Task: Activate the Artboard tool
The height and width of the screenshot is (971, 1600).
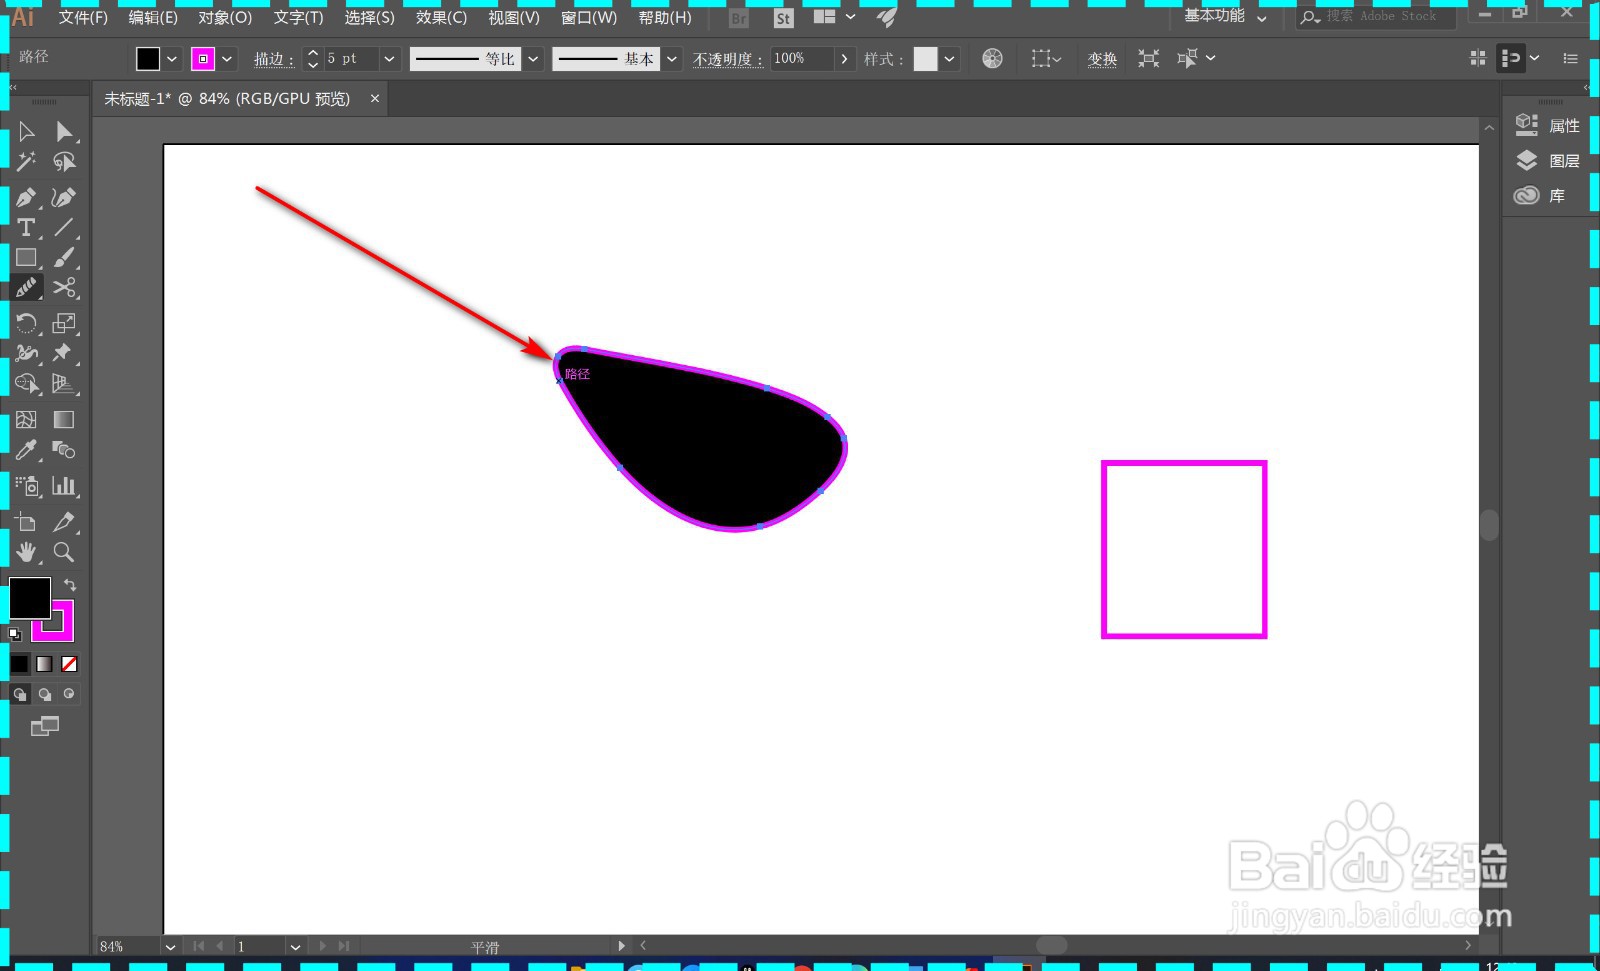Action: point(27,522)
